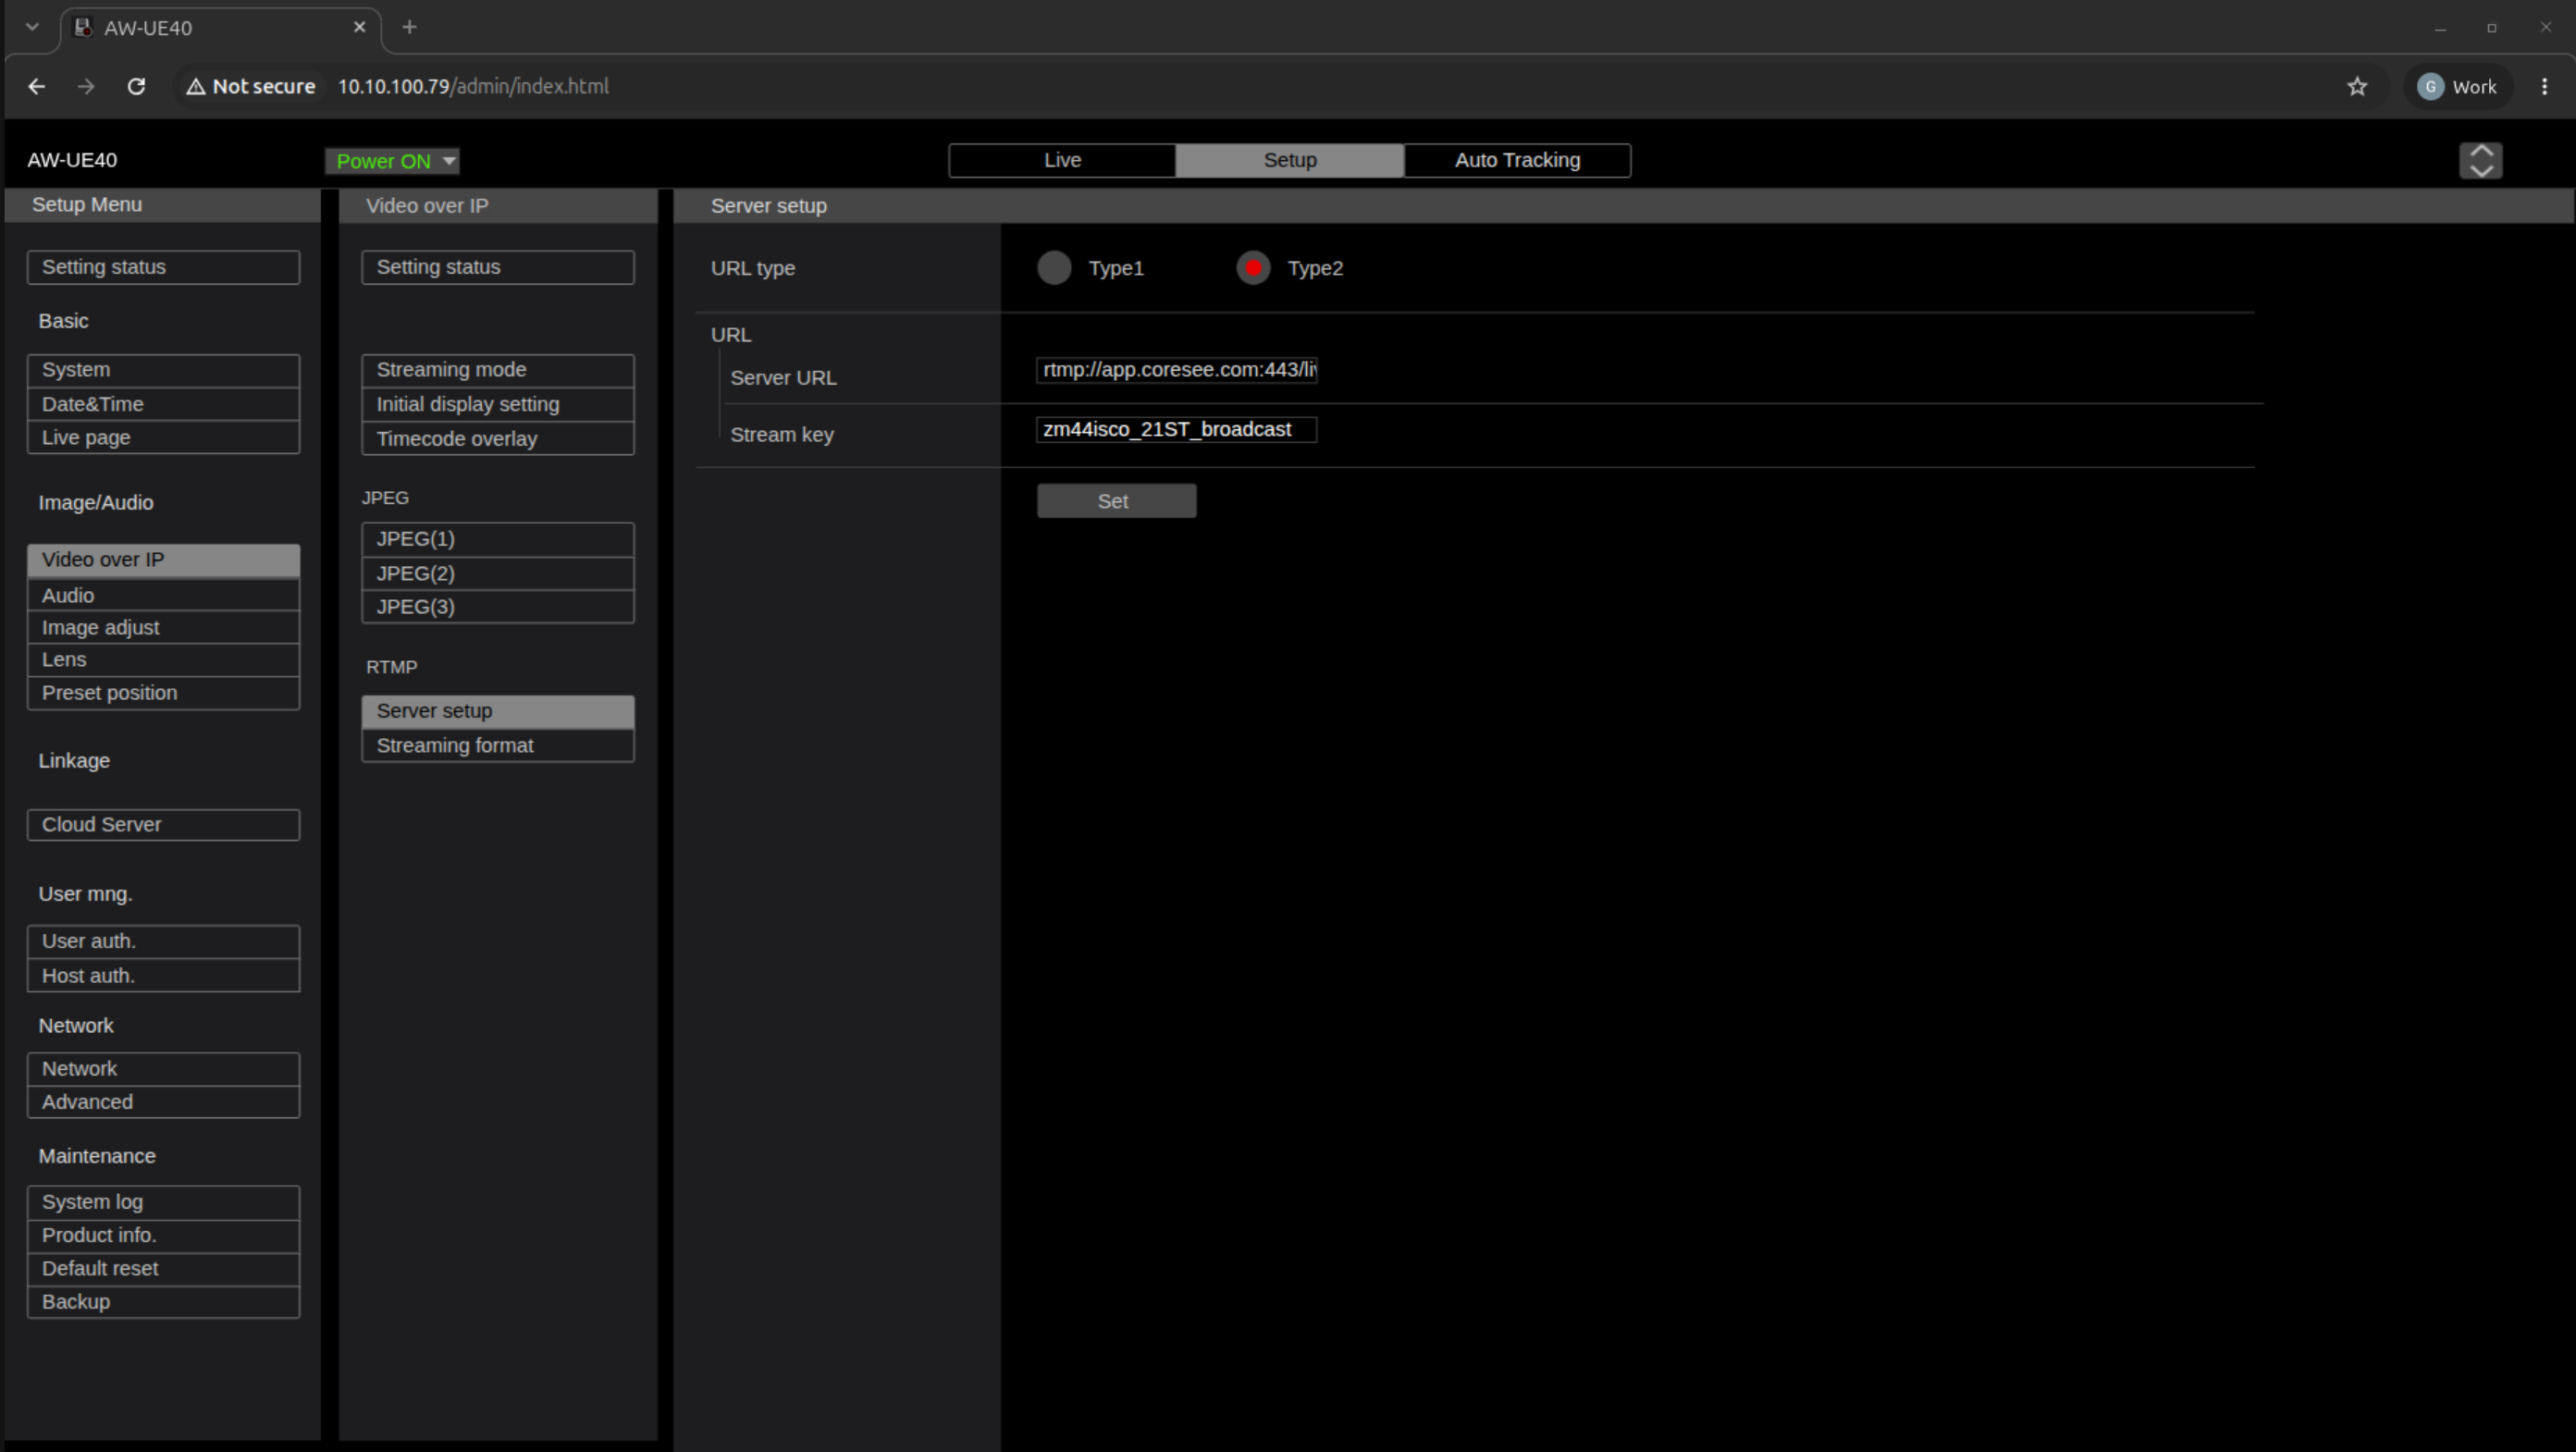The image size is (2576, 1452).
Task: Go forward in browser history
Action: pyautogui.click(x=86, y=87)
